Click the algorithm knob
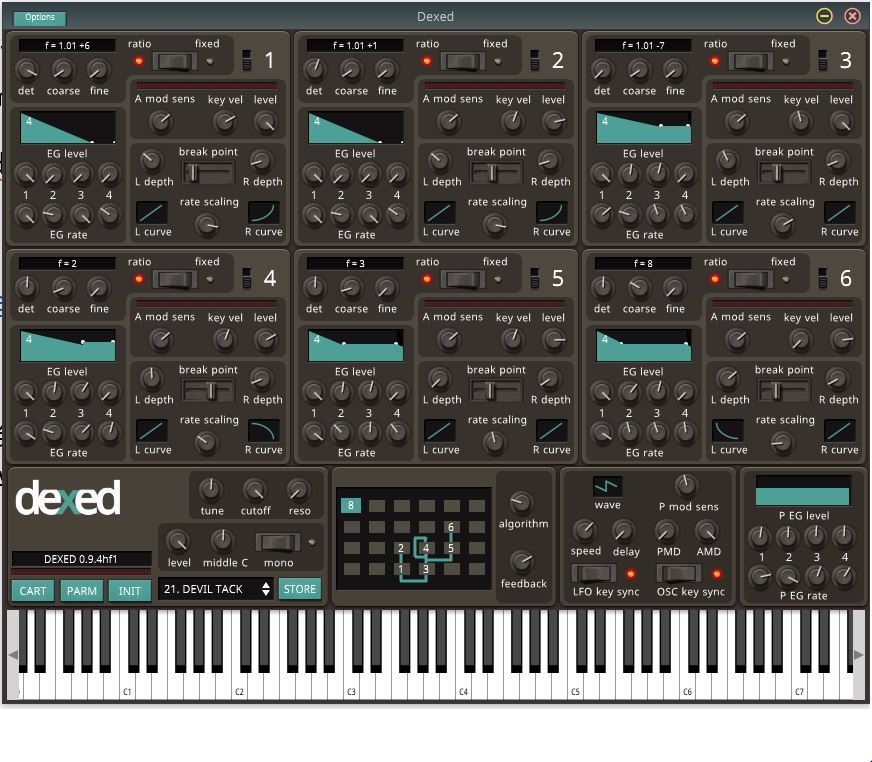Image resolution: width=872 pixels, height=762 pixels. coord(522,503)
